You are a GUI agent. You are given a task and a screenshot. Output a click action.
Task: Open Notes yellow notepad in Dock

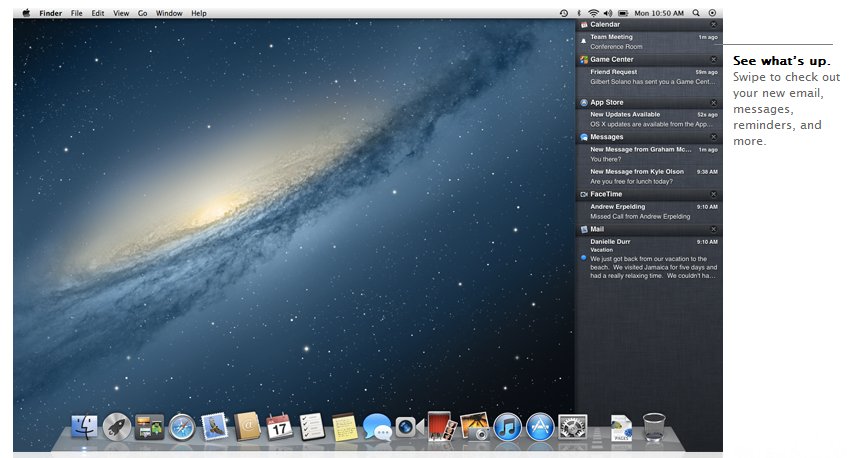click(x=345, y=427)
